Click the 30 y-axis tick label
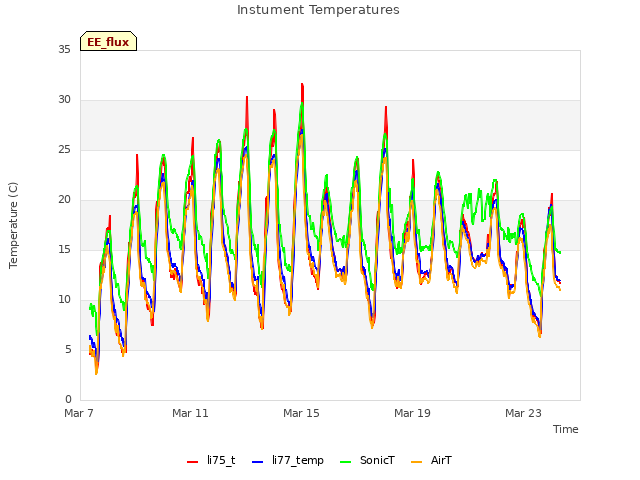 (x=64, y=100)
